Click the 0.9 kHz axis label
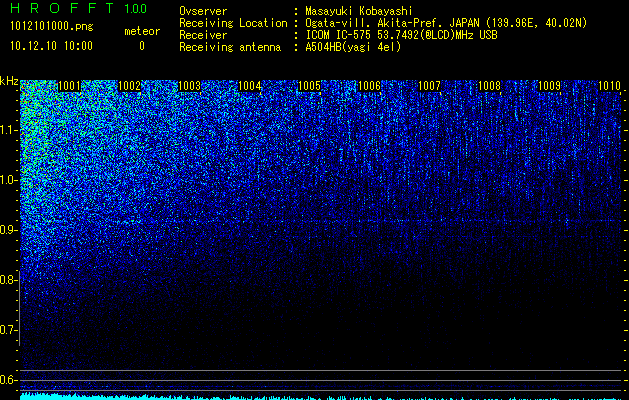The image size is (629, 400). pyautogui.click(x=9, y=230)
